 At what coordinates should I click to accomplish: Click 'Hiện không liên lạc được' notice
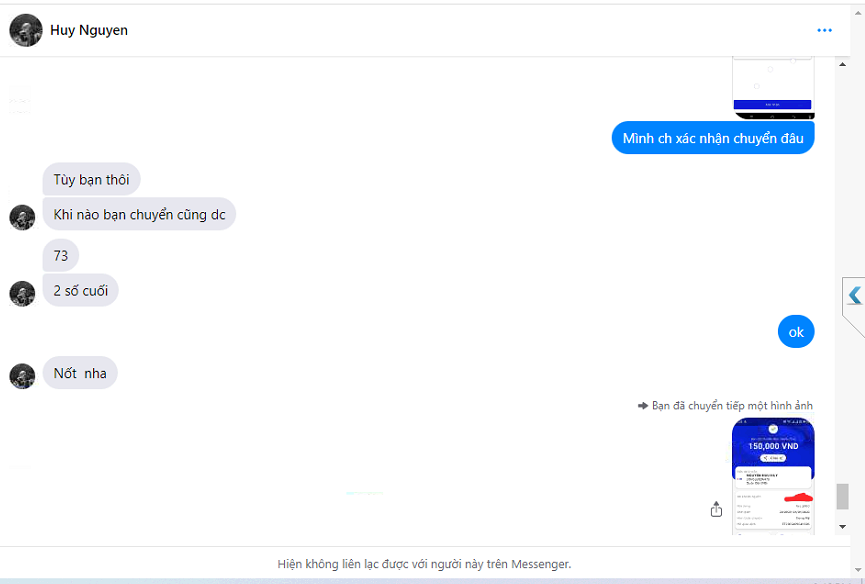[x=424, y=564]
